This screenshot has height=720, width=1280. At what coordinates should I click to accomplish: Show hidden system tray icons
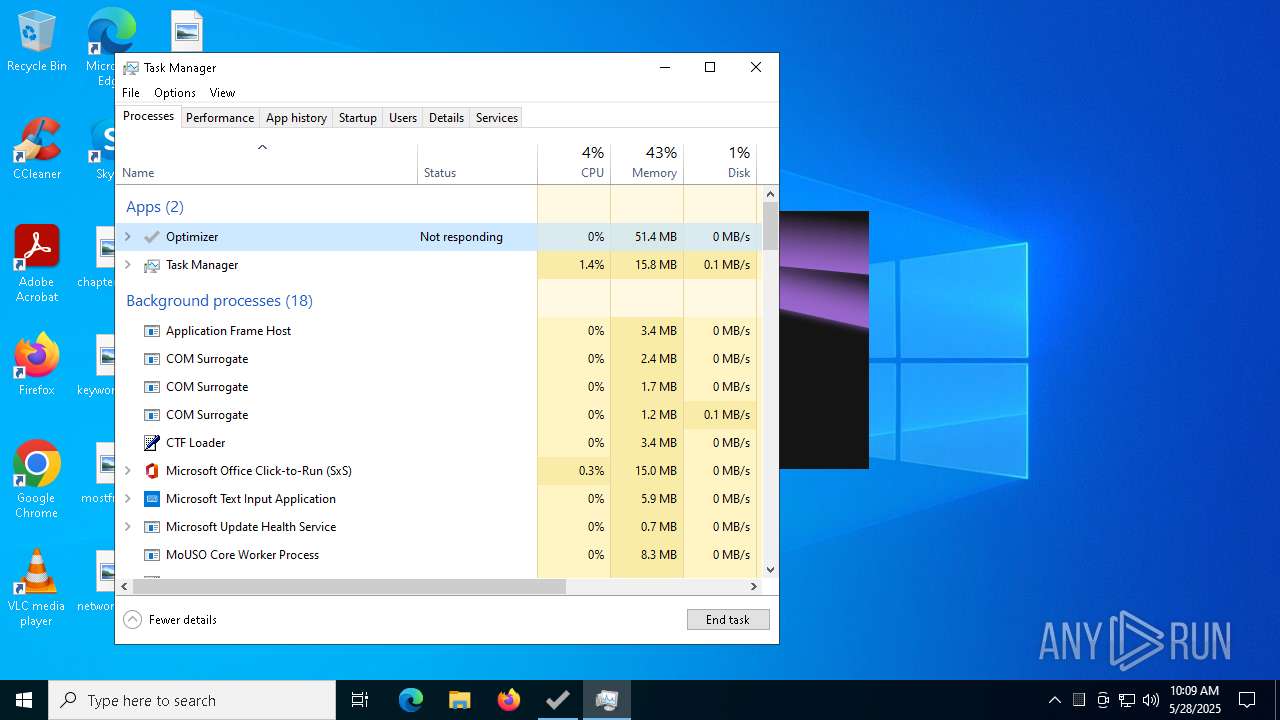point(1054,700)
